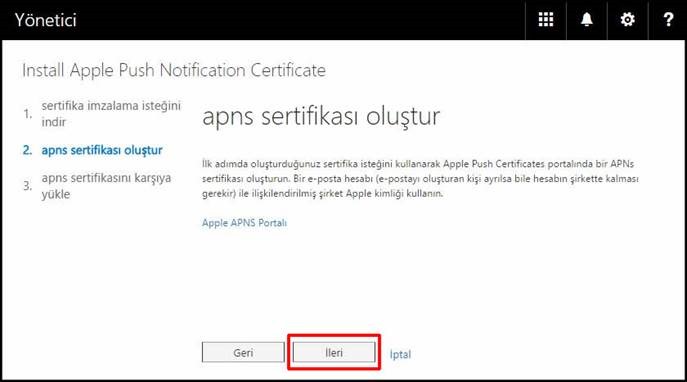Open the help question mark icon

pyautogui.click(x=668, y=20)
